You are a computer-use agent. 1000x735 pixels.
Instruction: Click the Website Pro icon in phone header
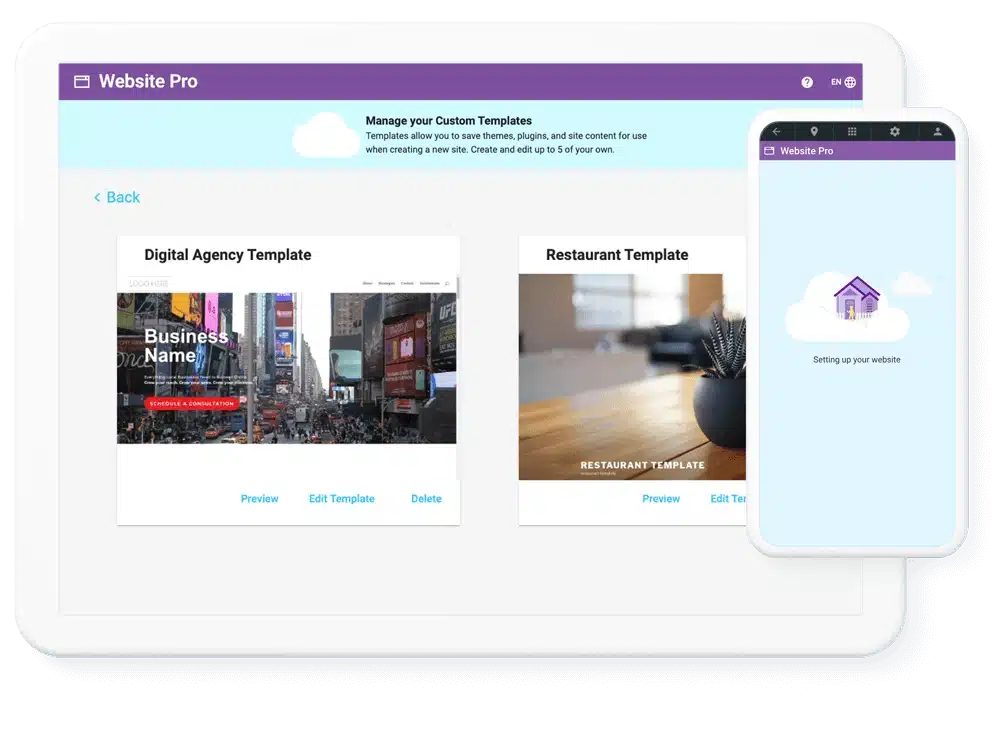[x=769, y=151]
